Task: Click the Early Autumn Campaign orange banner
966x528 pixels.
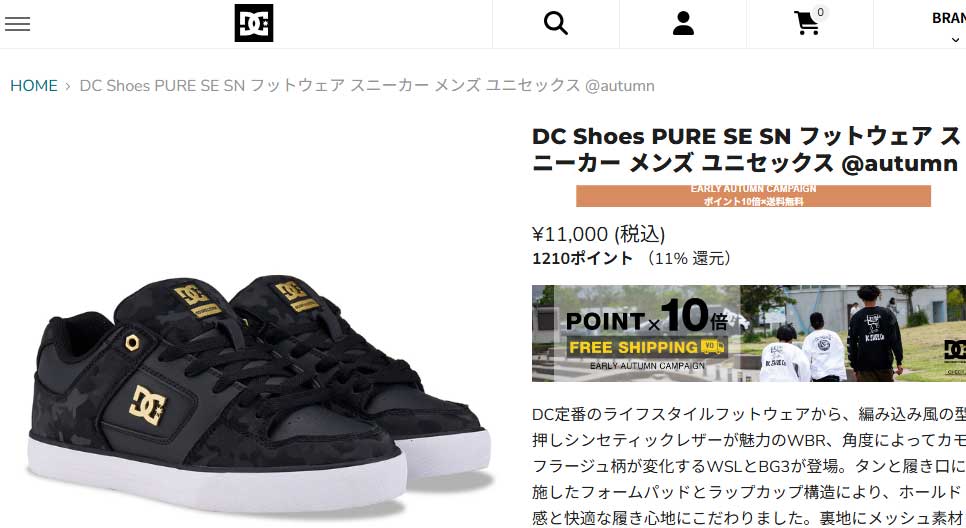Action: click(x=753, y=195)
